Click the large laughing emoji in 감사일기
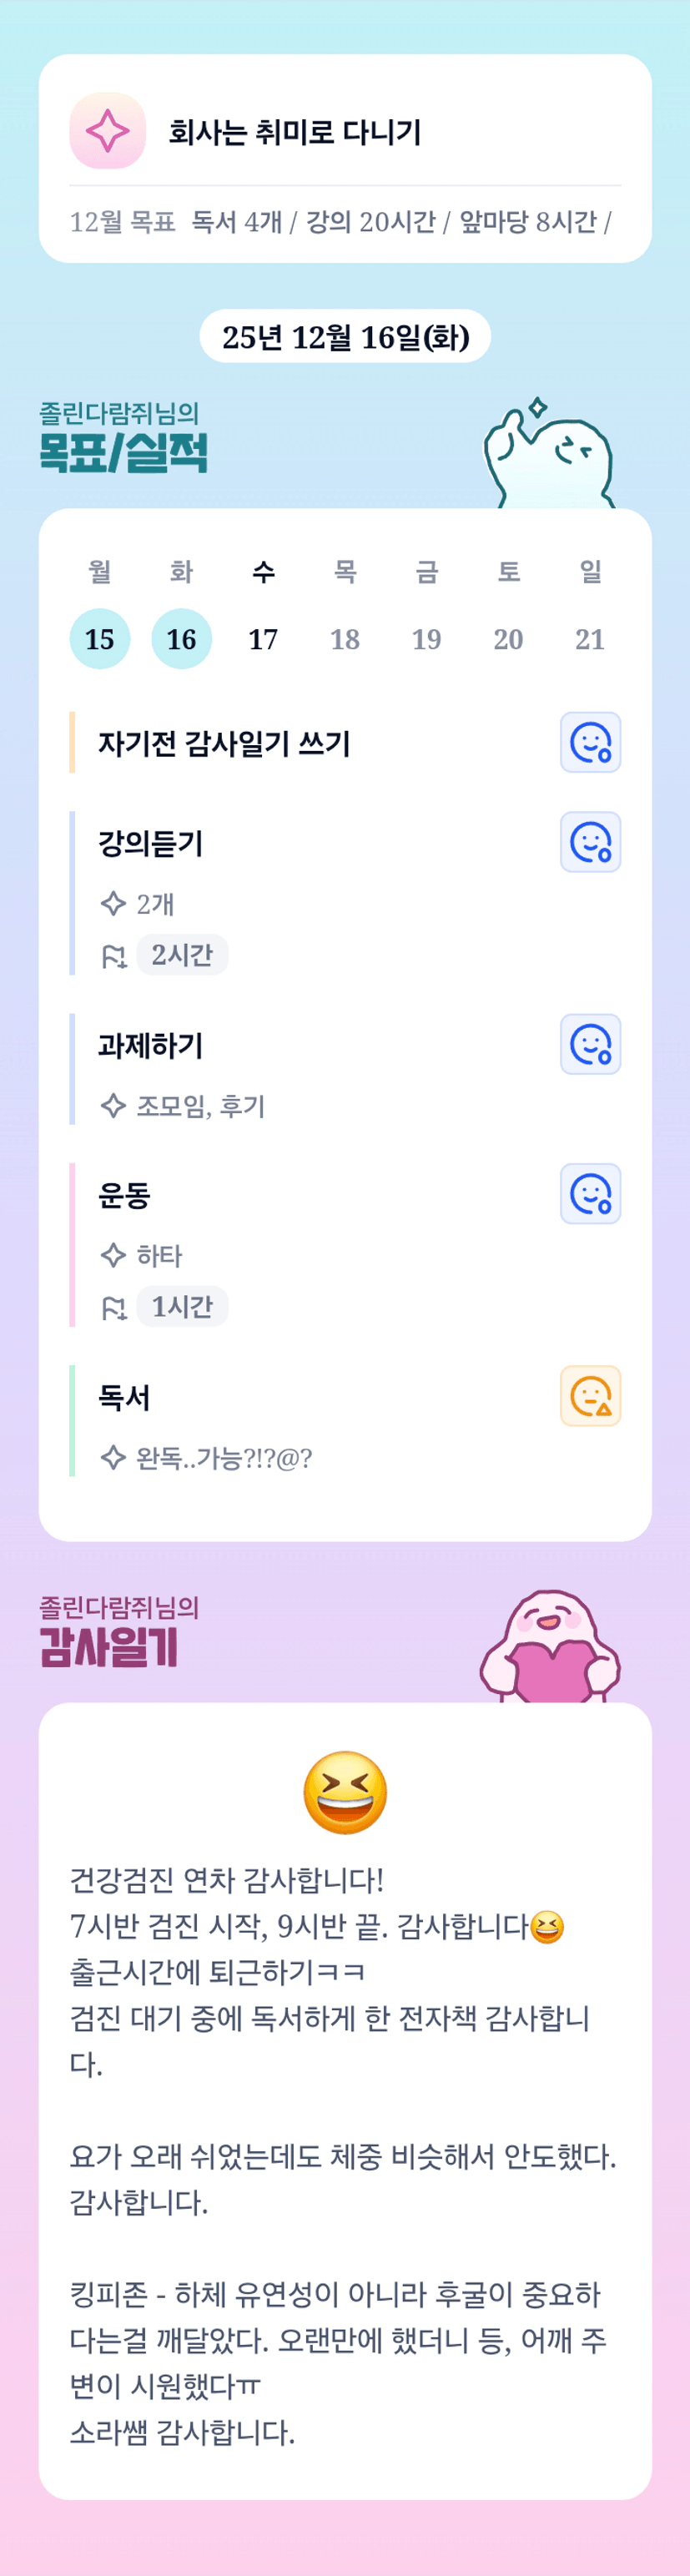 pos(345,1792)
